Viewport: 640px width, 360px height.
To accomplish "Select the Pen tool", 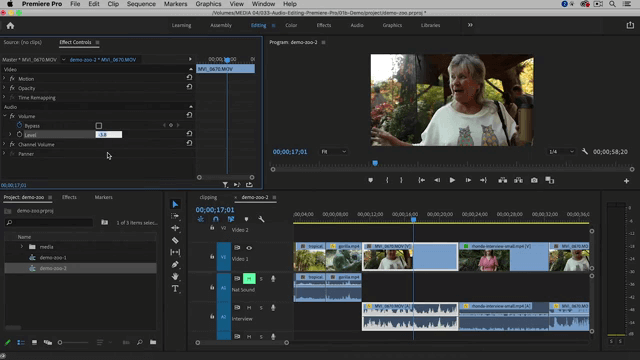I will pyautogui.click(x=175, y=264).
